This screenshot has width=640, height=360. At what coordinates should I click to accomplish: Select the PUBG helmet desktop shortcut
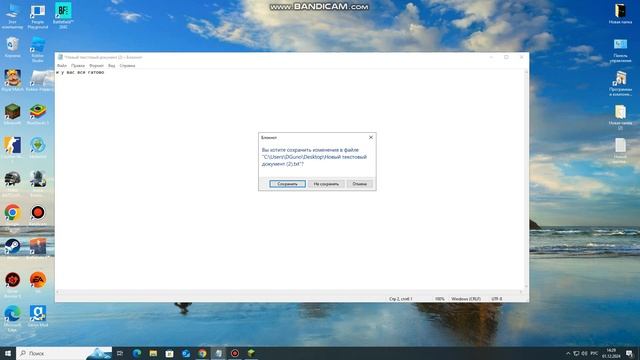[12, 182]
